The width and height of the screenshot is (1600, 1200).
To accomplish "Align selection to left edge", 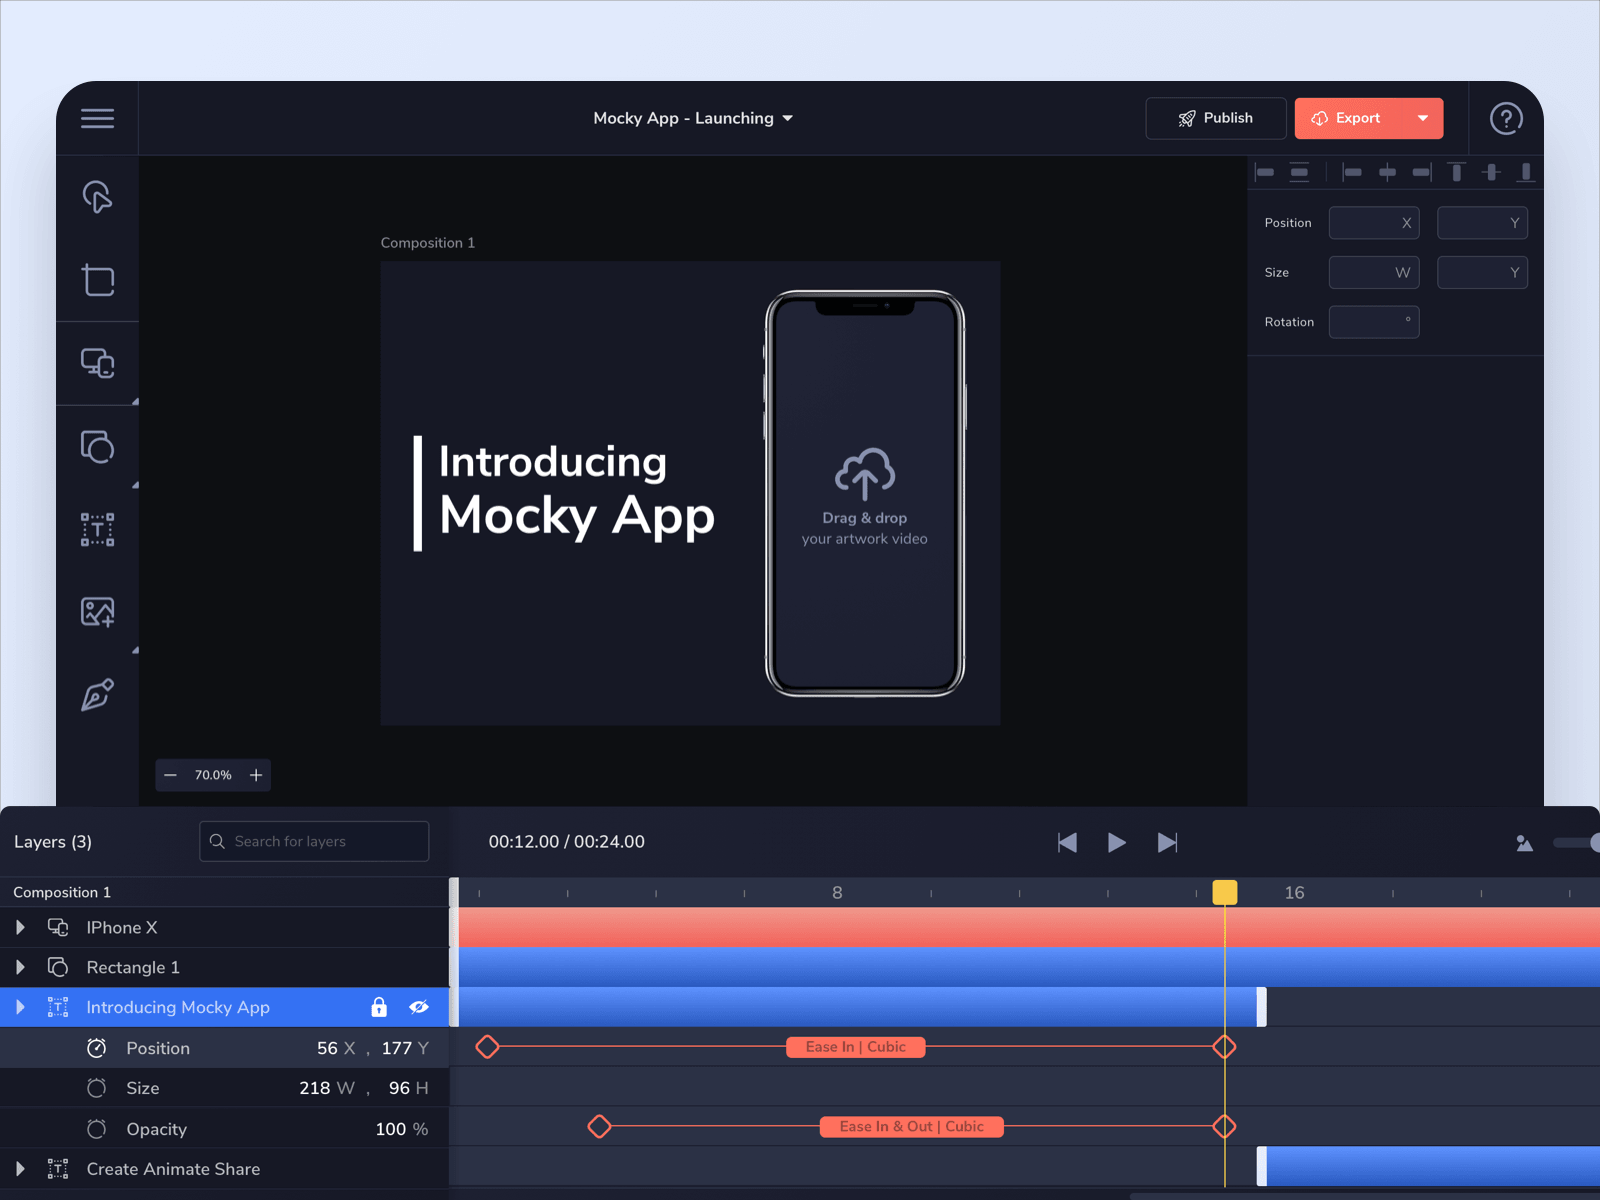I will click(x=1351, y=172).
